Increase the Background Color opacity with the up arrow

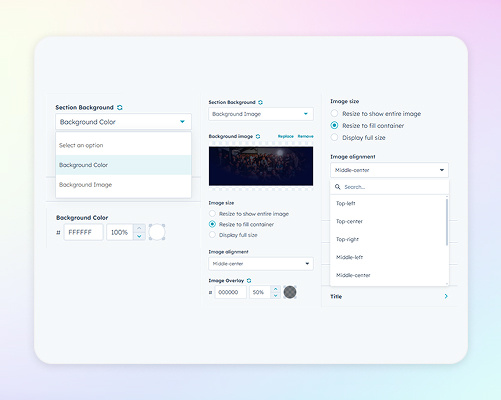(x=139, y=228)
